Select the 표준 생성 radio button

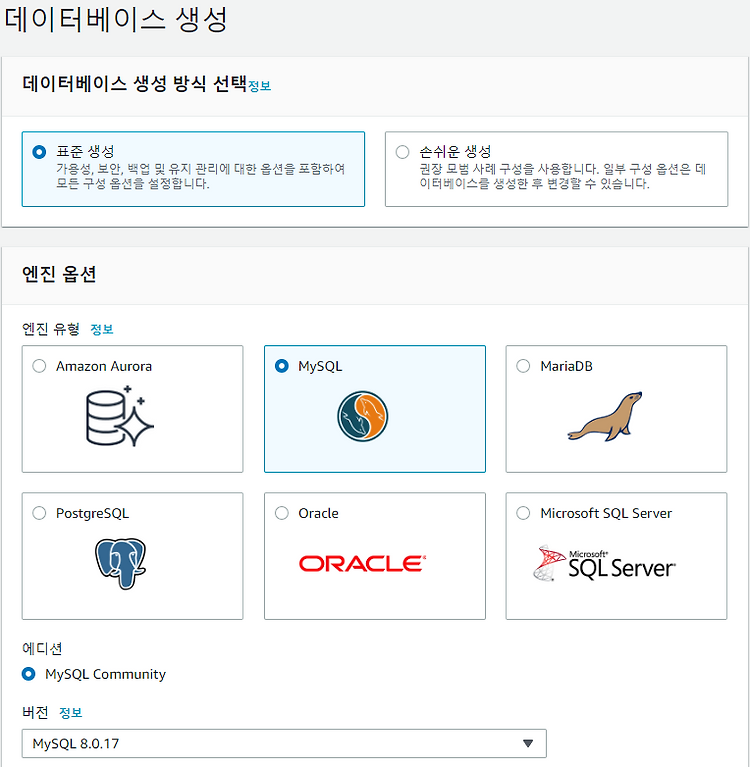[x=39, y=152]
